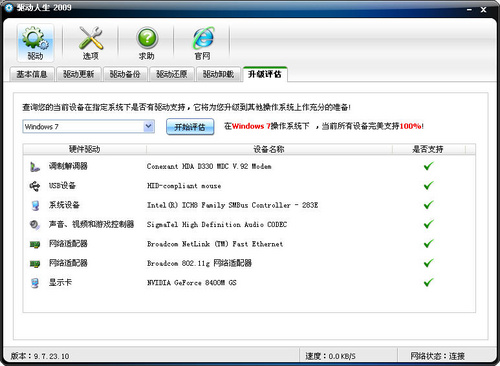Close the 驱动人生 2009 window
500x366 pixels.
point(483,10)
